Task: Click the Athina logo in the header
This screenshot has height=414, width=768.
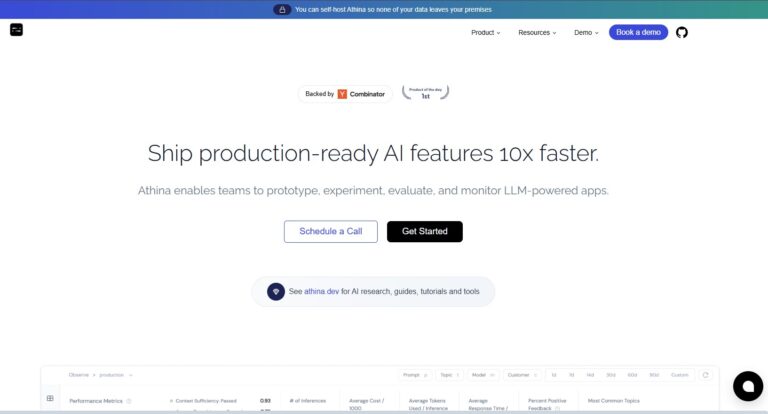Action: [x=16, y=30]
